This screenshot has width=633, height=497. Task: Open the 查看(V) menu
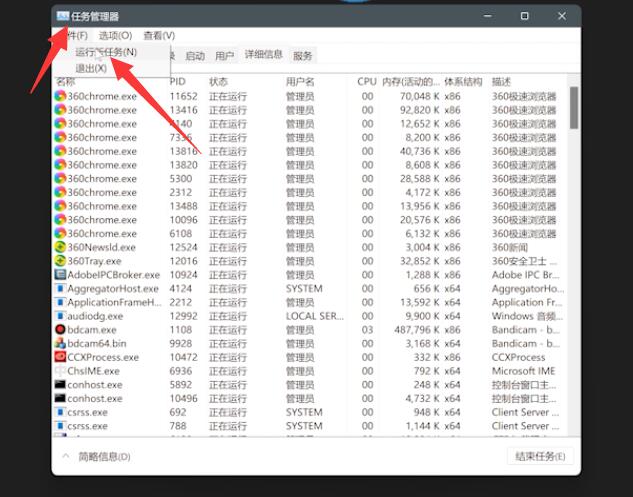159,36
